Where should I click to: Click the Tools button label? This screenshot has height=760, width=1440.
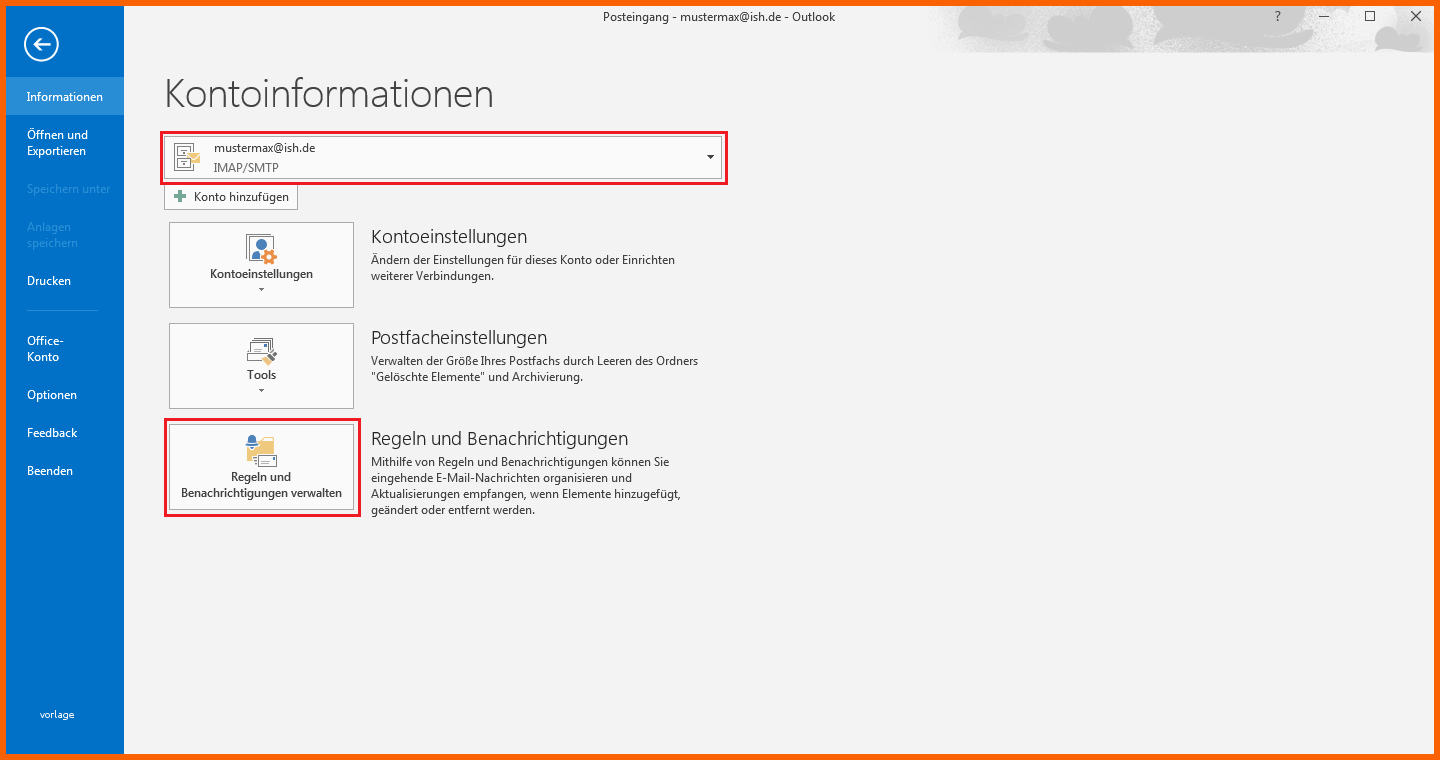point(261,375)
